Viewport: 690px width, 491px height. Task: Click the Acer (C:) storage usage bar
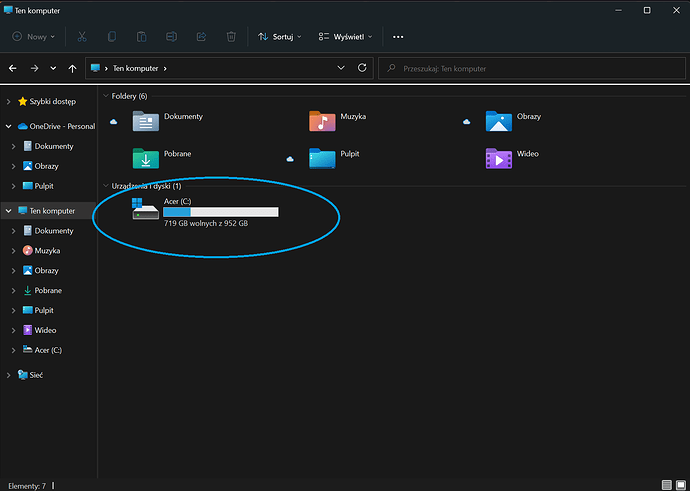tap(221, 212)
